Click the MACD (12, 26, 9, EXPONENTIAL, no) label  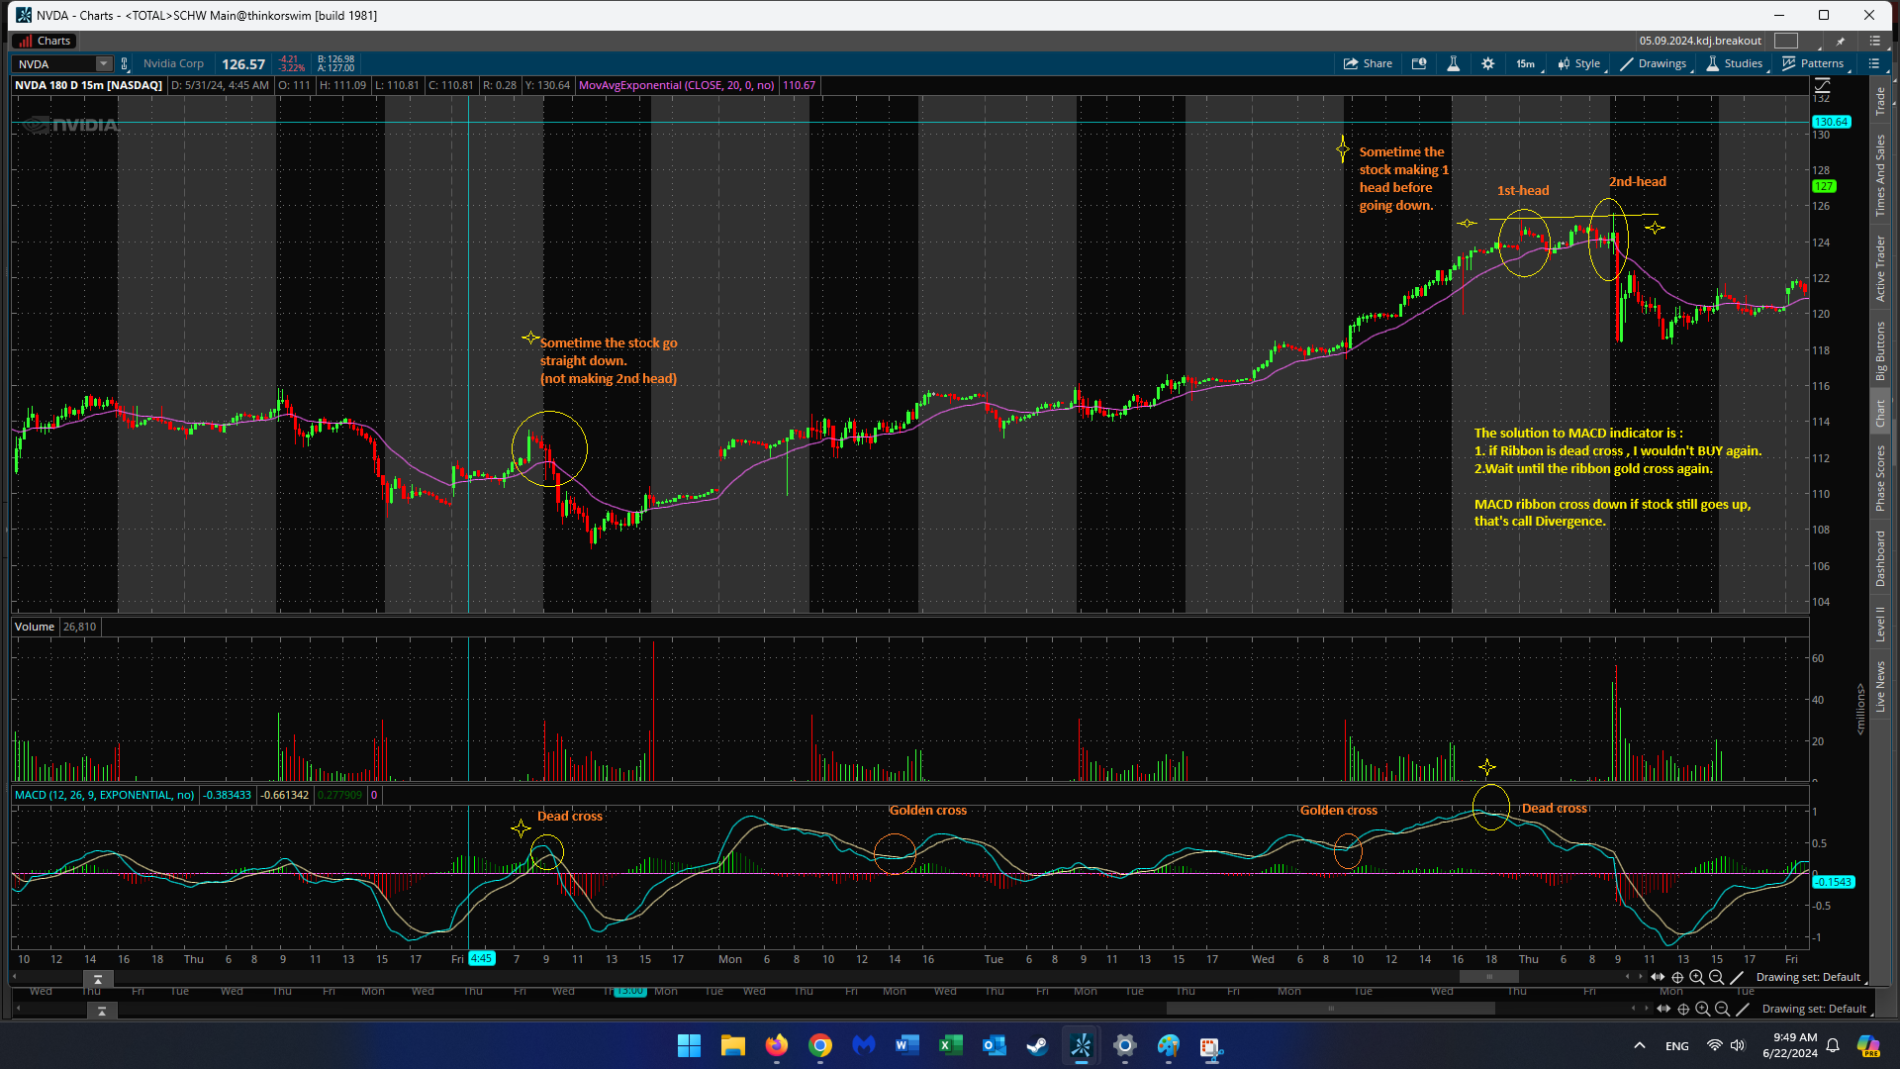tap(105, 795)
